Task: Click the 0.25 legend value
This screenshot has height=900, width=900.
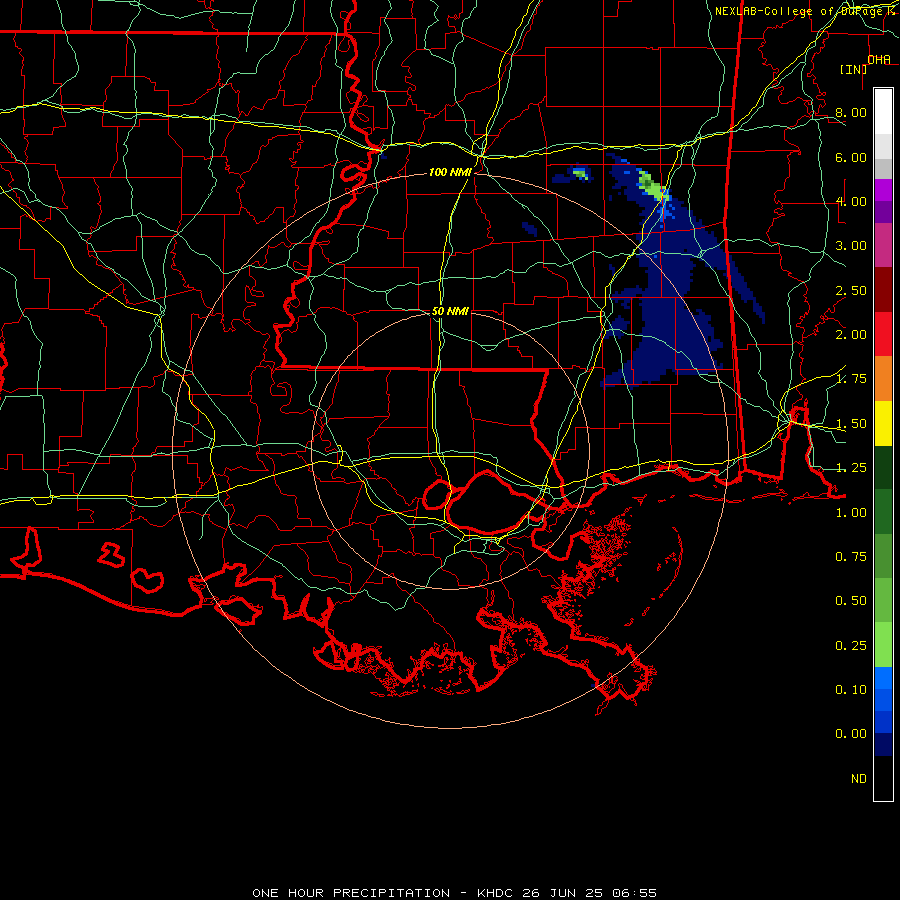Action: coord(850,646)
